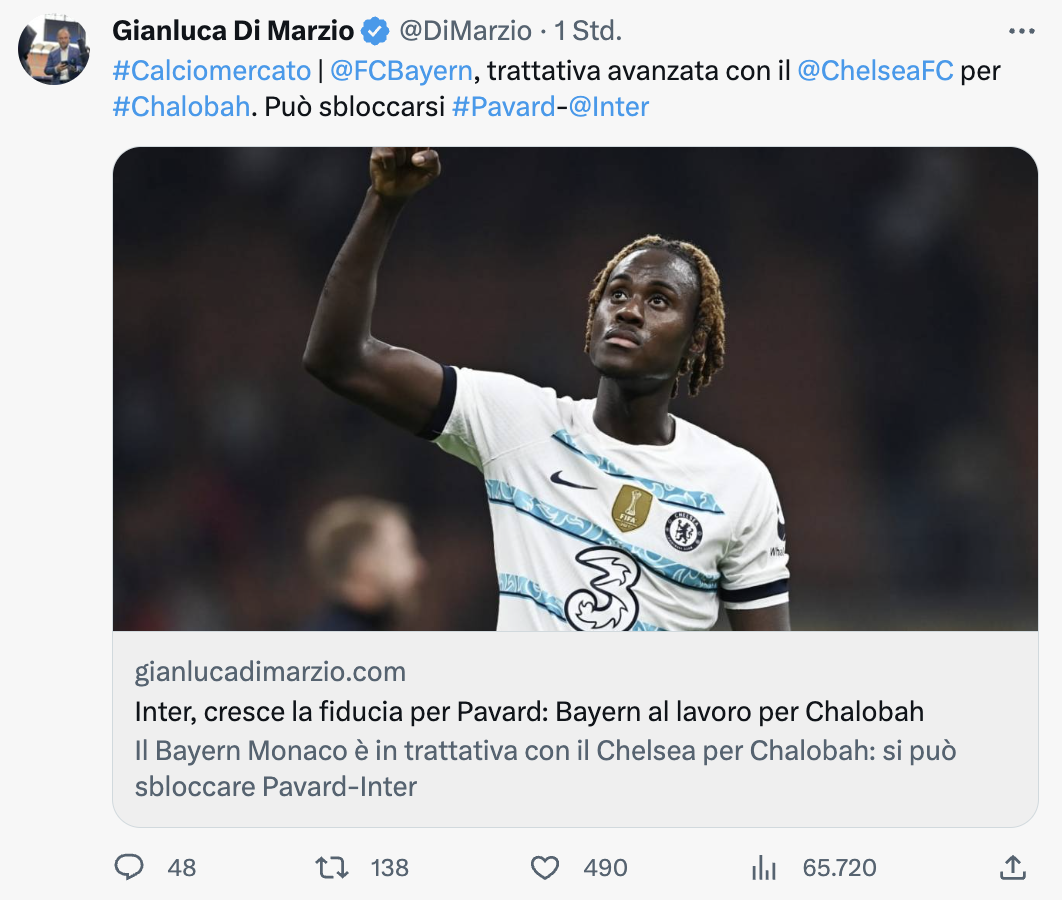The width and height of the screenshot is (1062, 900).
Task: Click the blue verified badge
Action: (x=375, y=31)
